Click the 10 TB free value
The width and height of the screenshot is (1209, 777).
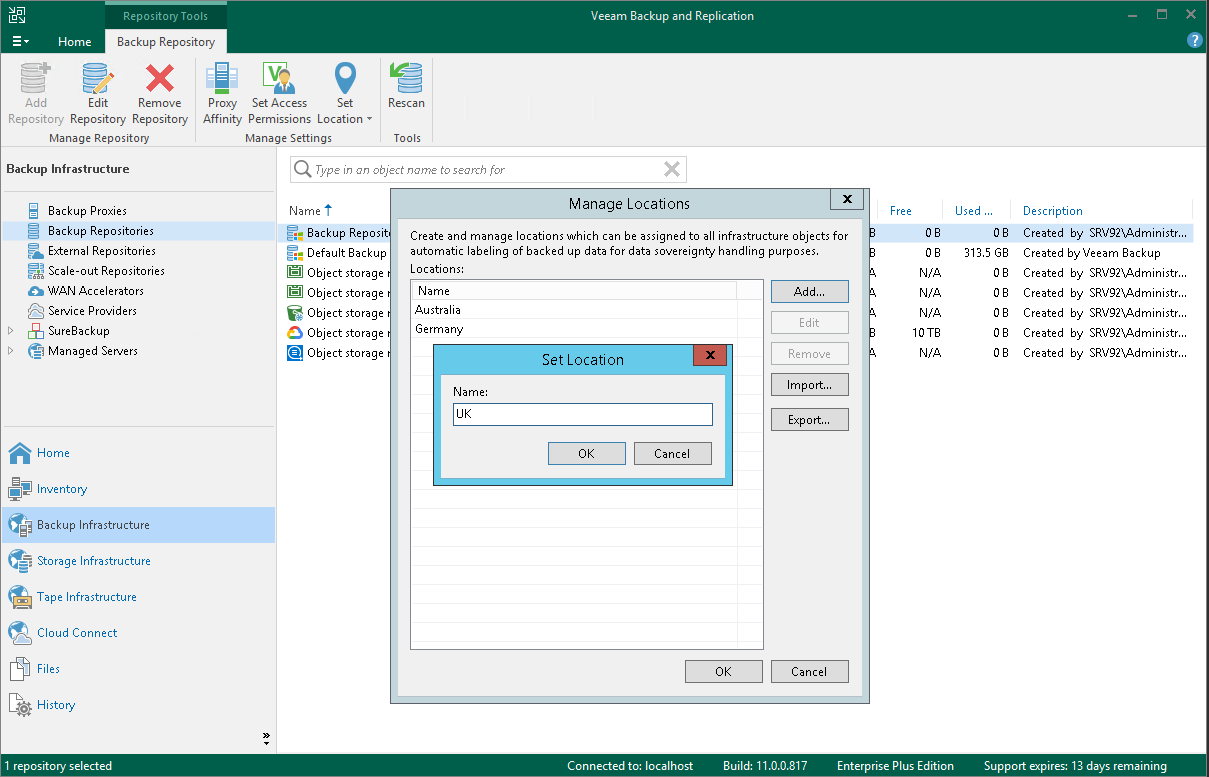pyautogui.click(x=926, y=333)
